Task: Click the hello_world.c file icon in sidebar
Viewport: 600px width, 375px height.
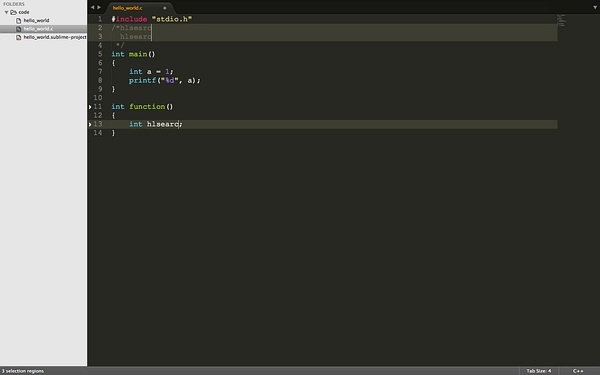Action: pos(18,29)
